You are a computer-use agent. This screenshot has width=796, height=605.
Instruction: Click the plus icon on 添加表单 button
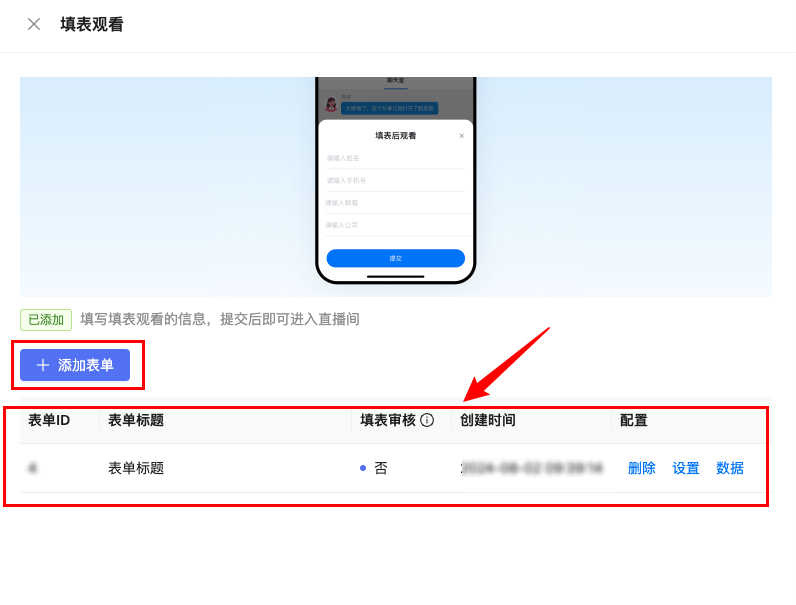coord(43,365)
